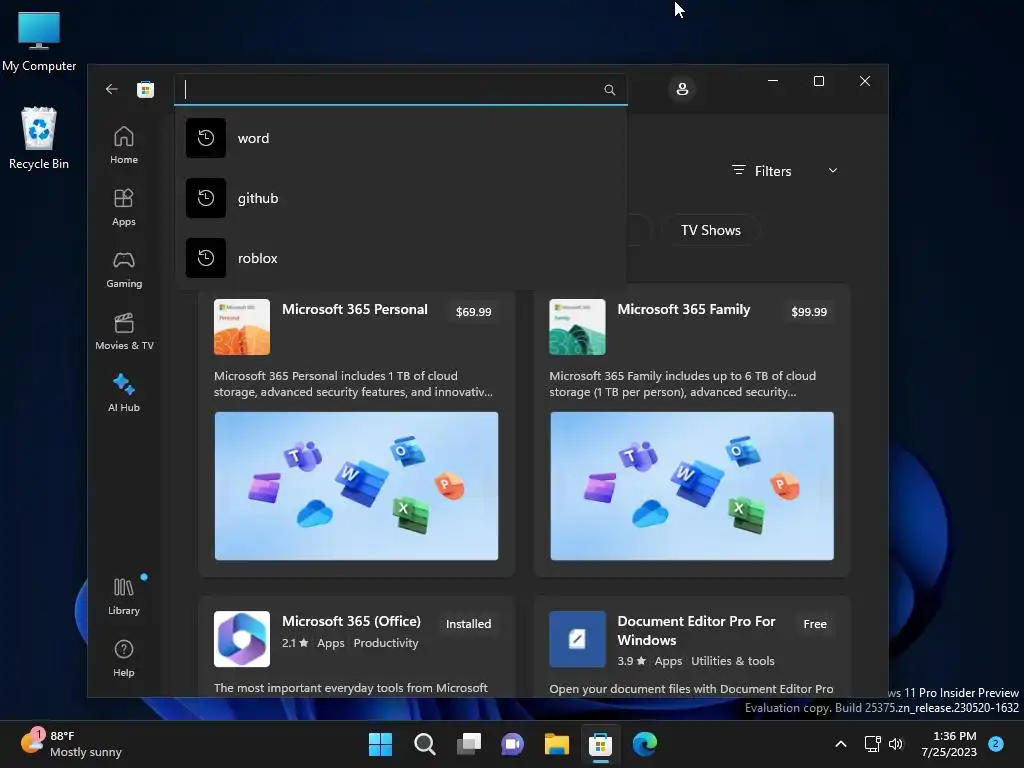Open network status tray icon
1024x768 pixels.
(872, 744)
